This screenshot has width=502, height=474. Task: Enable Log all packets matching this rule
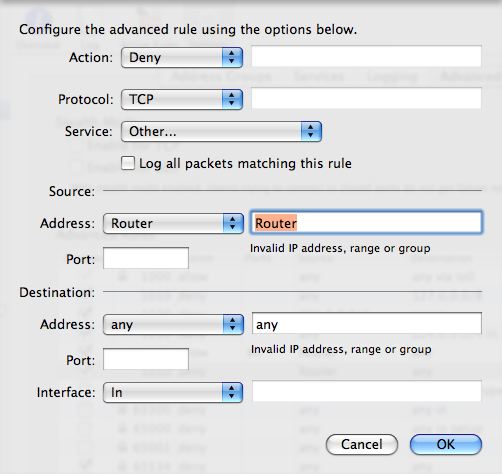128,163
